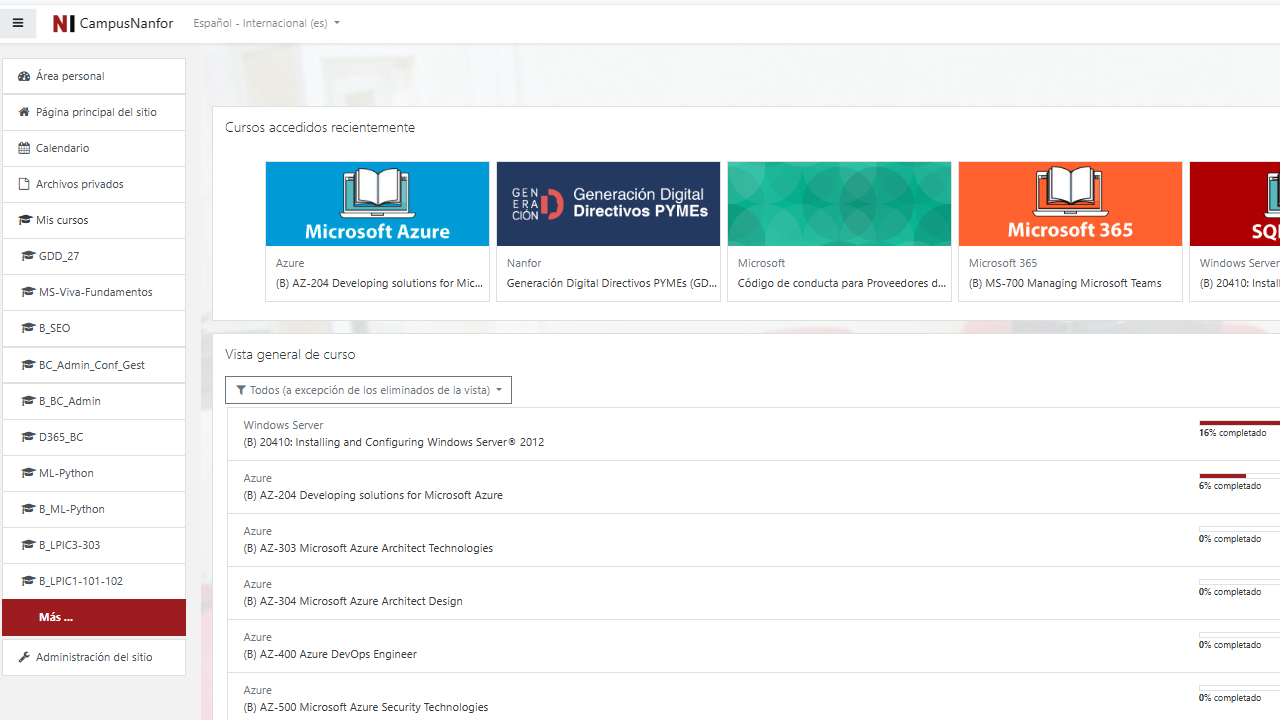Open (B) AZ-400 Azure DevOps Engineer
The width and height of the screenshot is (1280, 720).
pos(330,654)
